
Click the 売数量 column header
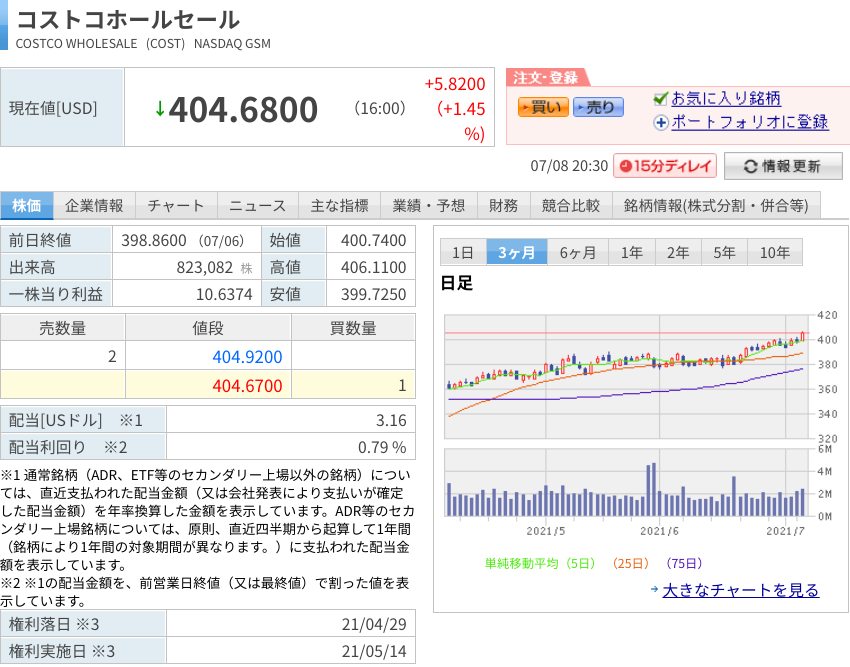63,328
